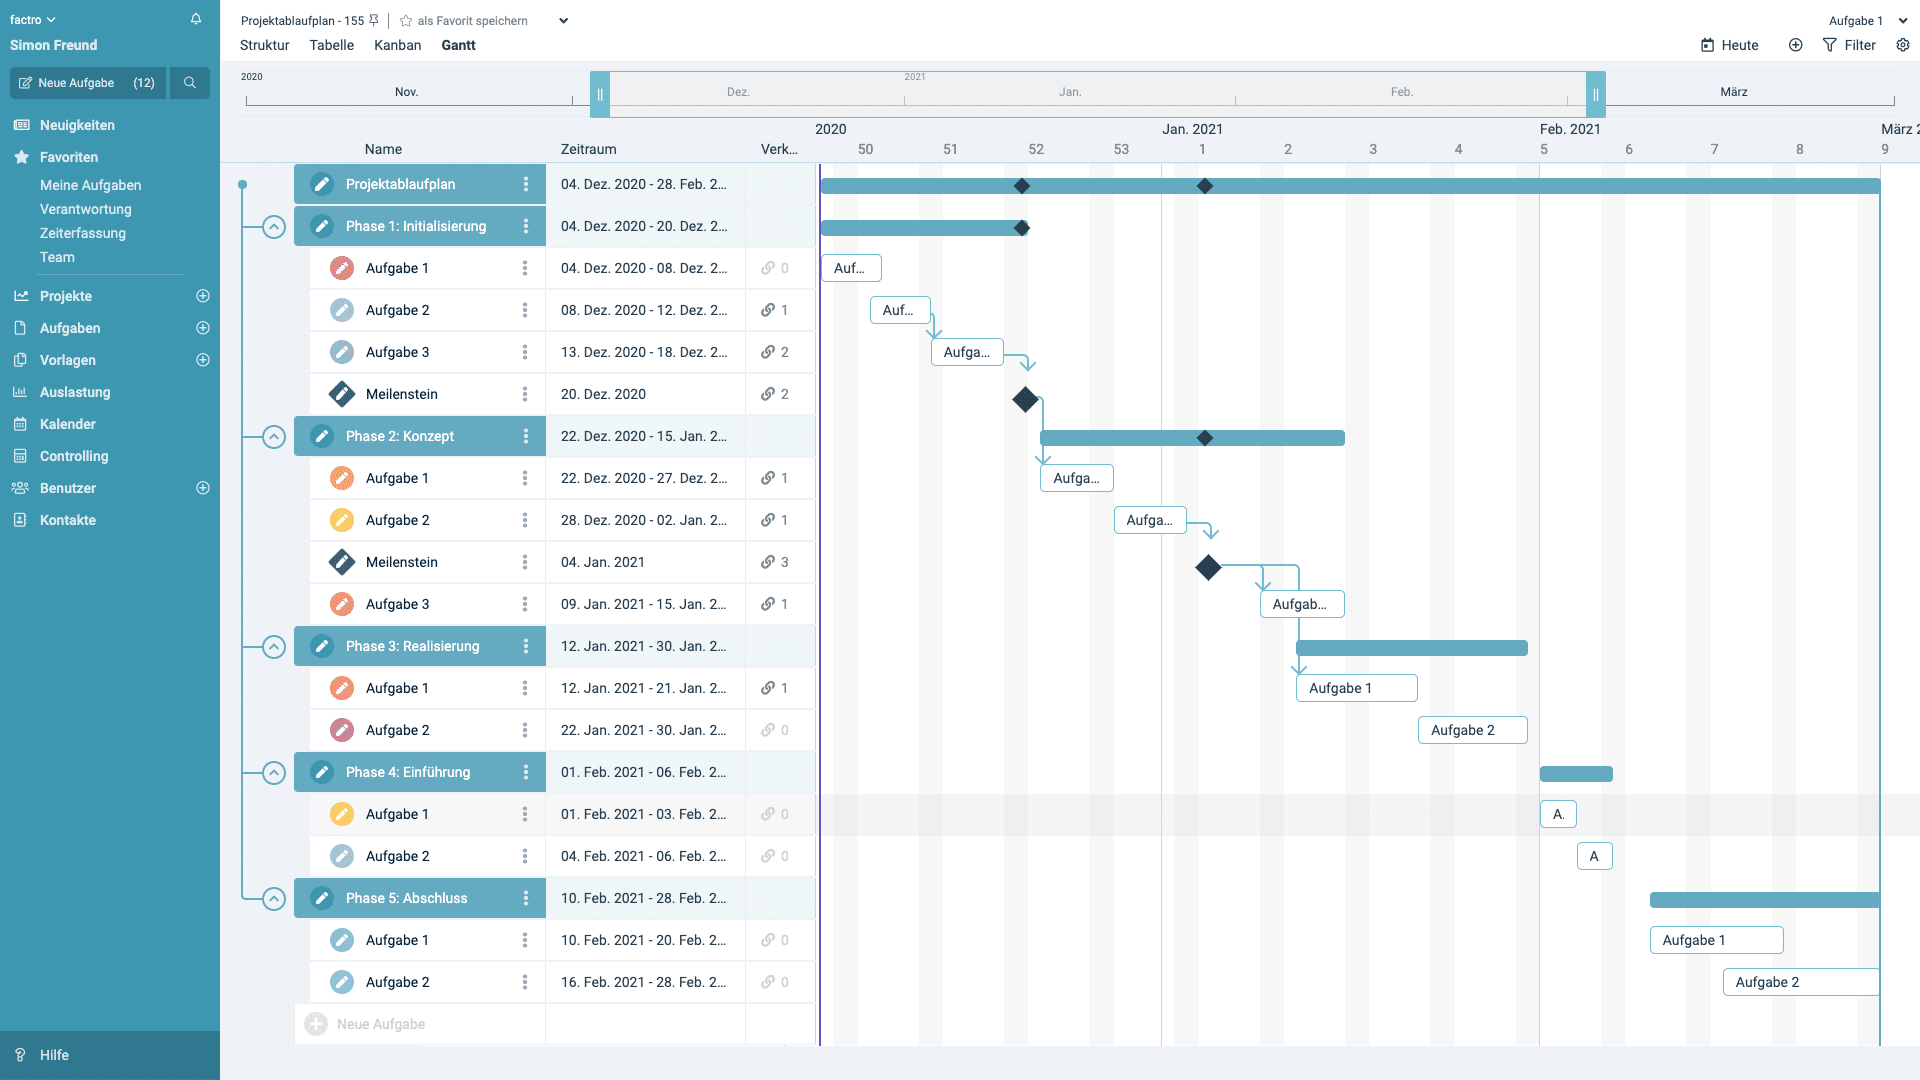Viewport: 1920px width, 1080px height.
Task: Grab the left timeline range slider handle
Action: tap(600, 94)
